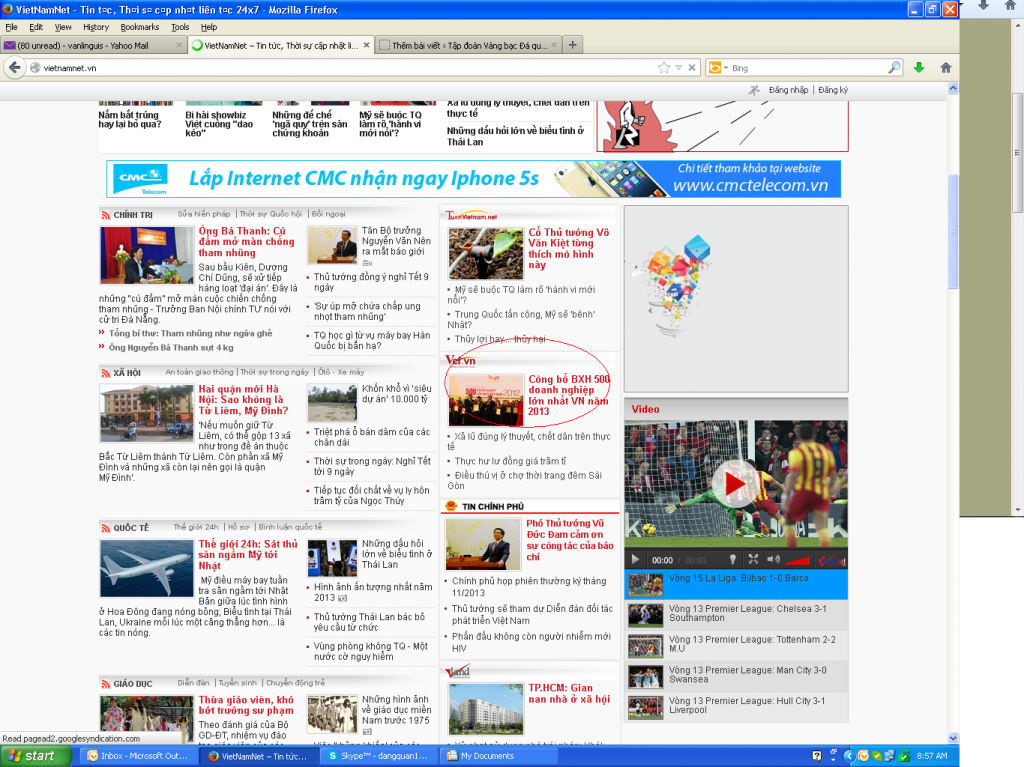Click the RSS icon next to GIÁO DỤC
The width and height of the screenshot is (1024, 767).
[x=105, y=683]
